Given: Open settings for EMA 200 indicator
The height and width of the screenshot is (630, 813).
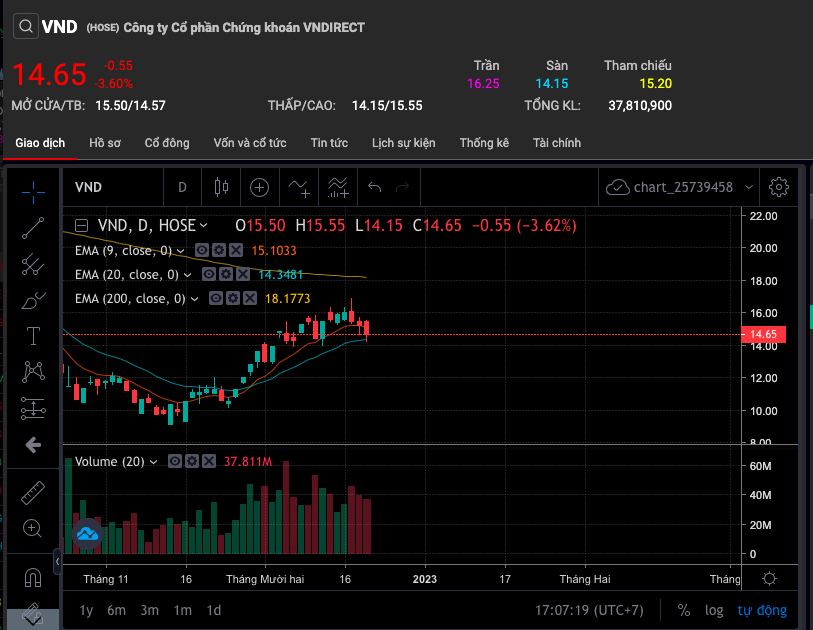Looking at the screenshot, I should pyautogui.click(x=233, y=298).
